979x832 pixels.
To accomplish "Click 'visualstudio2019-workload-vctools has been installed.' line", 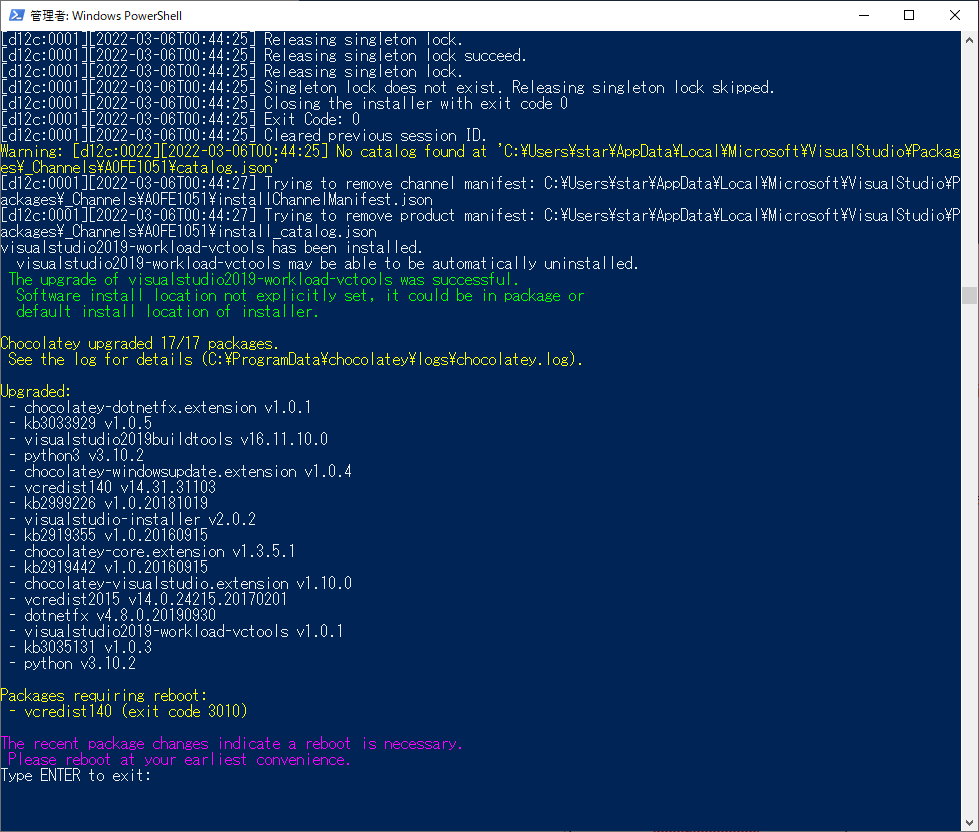I will tap(212, 248).
